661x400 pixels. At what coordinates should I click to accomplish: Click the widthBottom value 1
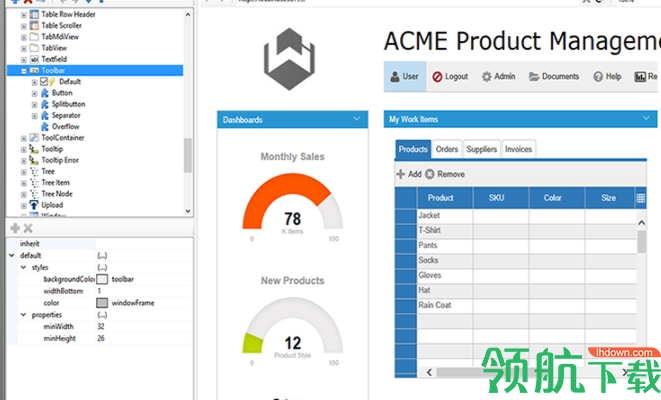coord(99,291)
